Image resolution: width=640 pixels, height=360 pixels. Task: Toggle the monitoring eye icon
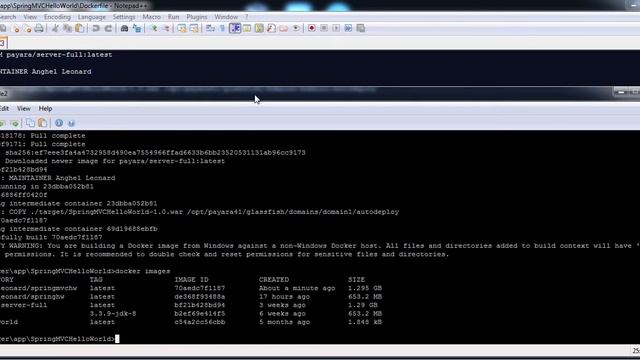pos(296,28)
